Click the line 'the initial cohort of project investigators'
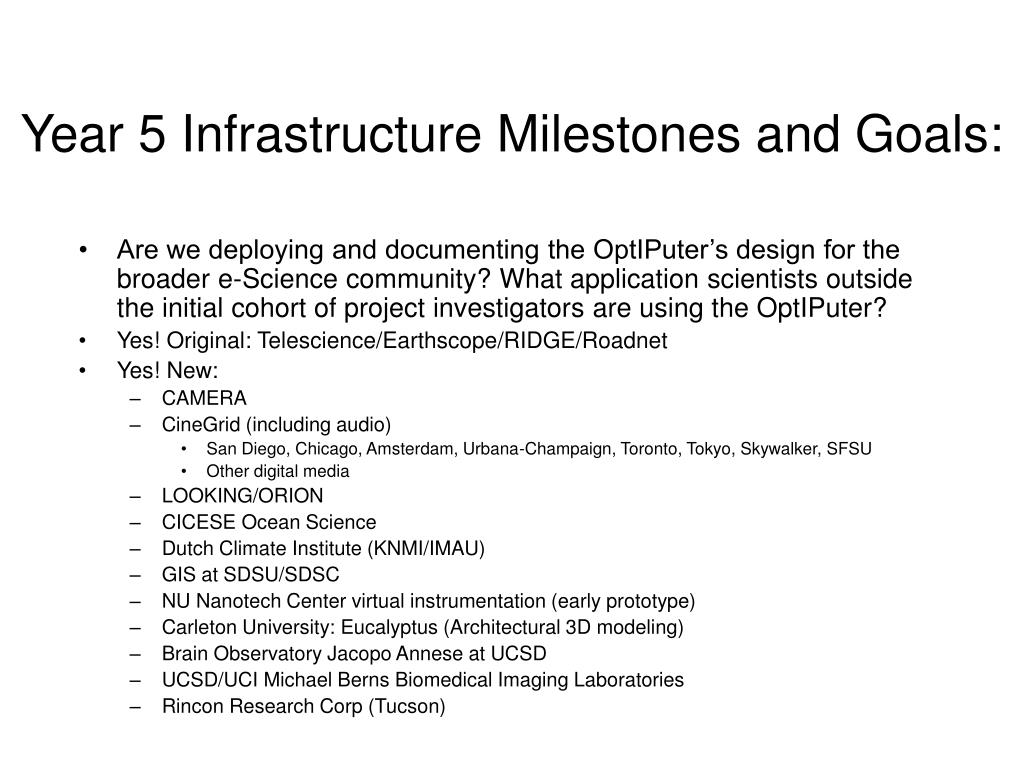 tap(502, 308)
